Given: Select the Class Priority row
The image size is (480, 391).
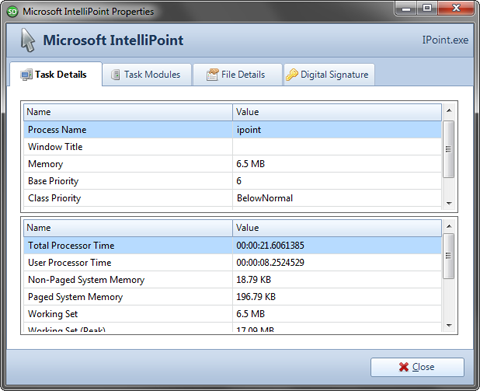Looking at the screenshot, I should (x=233, y=198).
